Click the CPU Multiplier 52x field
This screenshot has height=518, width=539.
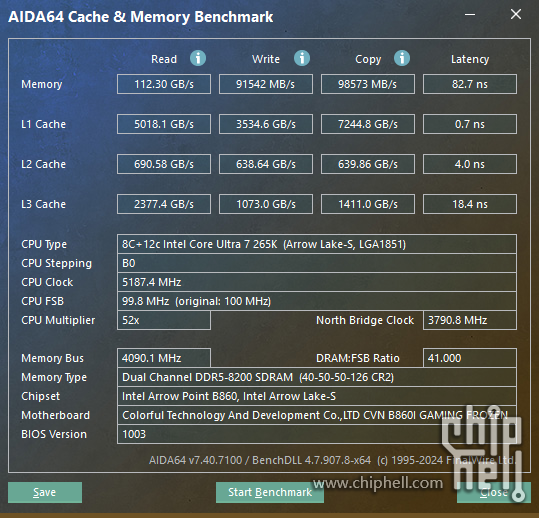tap(164, 320)
